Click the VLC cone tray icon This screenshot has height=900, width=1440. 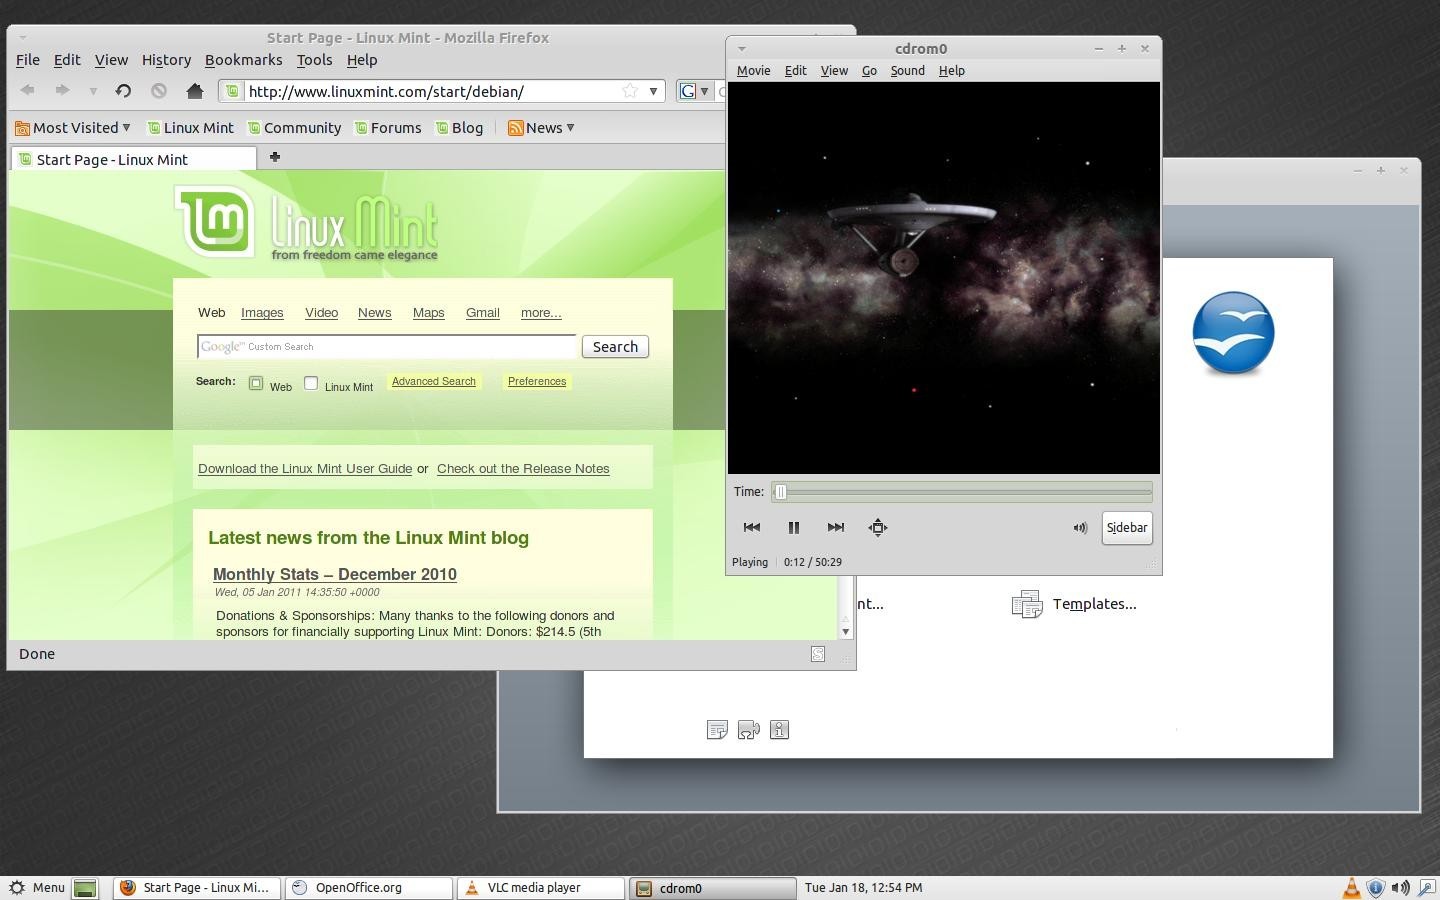[1351, 887]
